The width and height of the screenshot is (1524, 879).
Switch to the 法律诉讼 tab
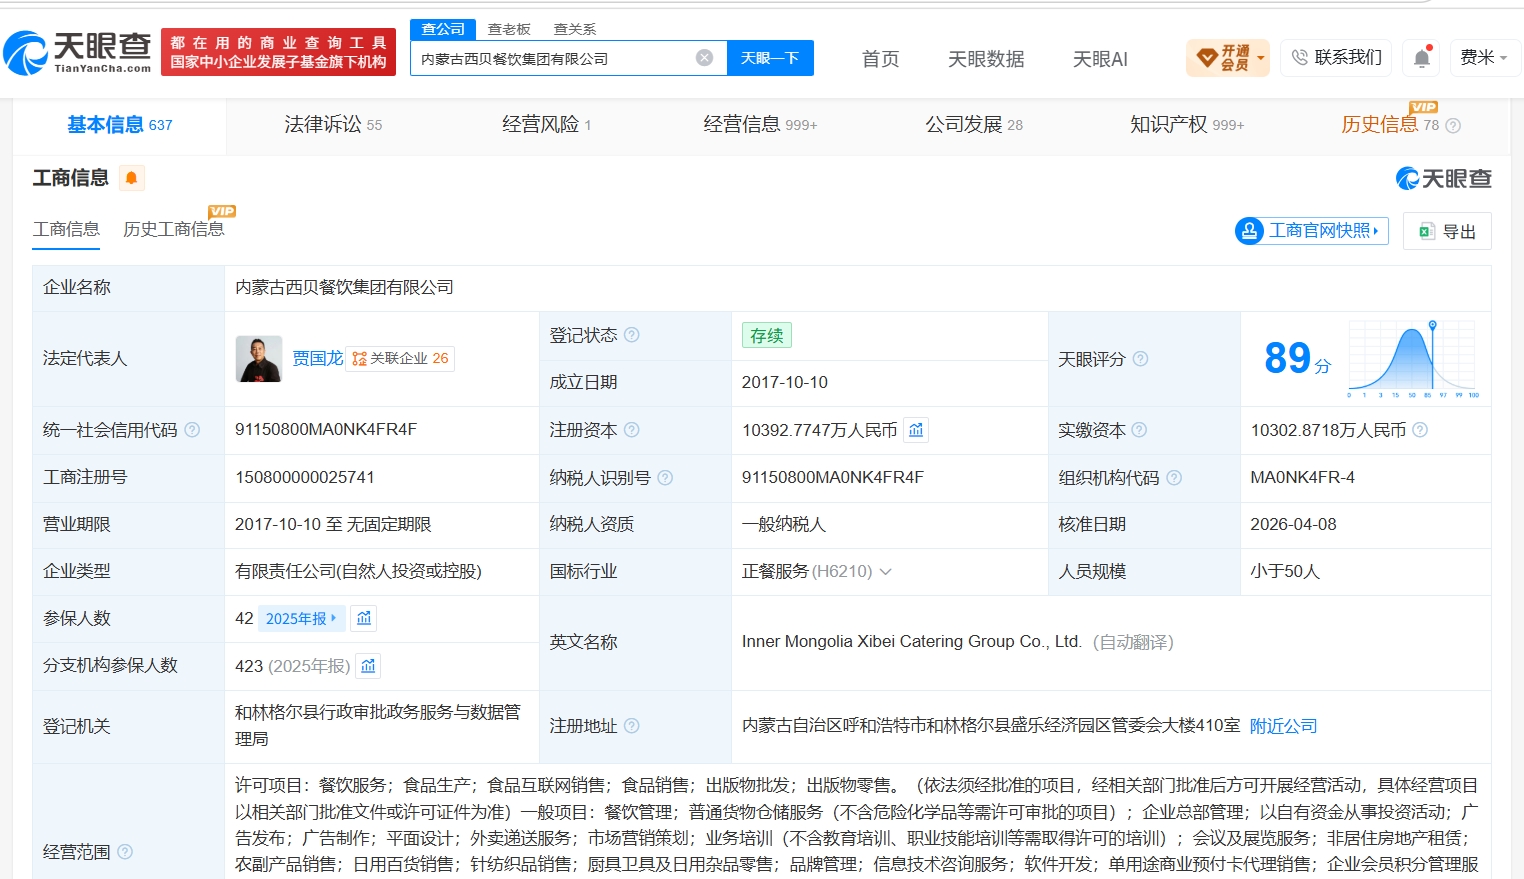[333, 125]
